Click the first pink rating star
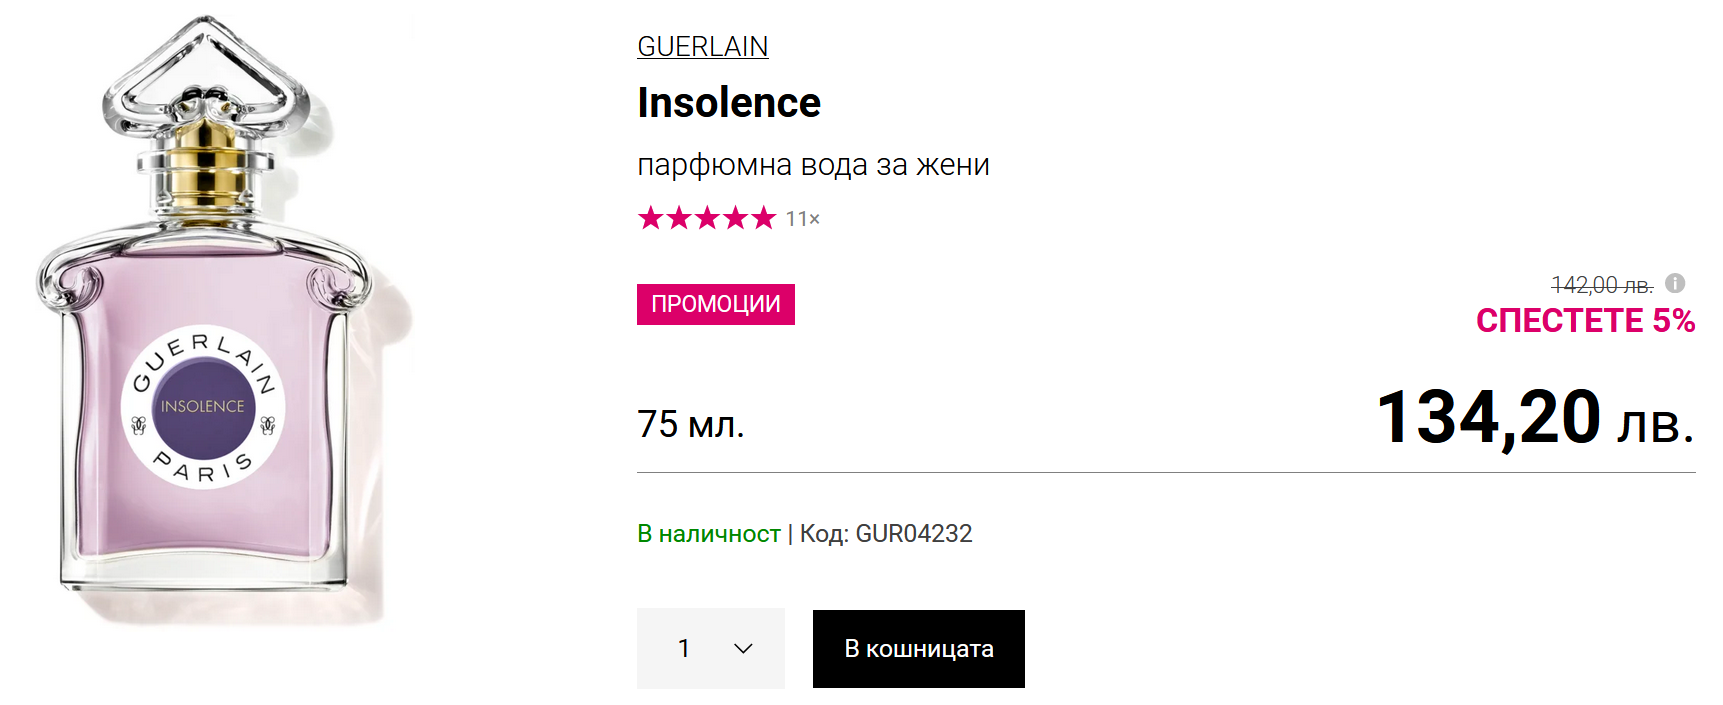Viewport: 1723px width, 705px height. pyautogui.click(x=651, y=218)
